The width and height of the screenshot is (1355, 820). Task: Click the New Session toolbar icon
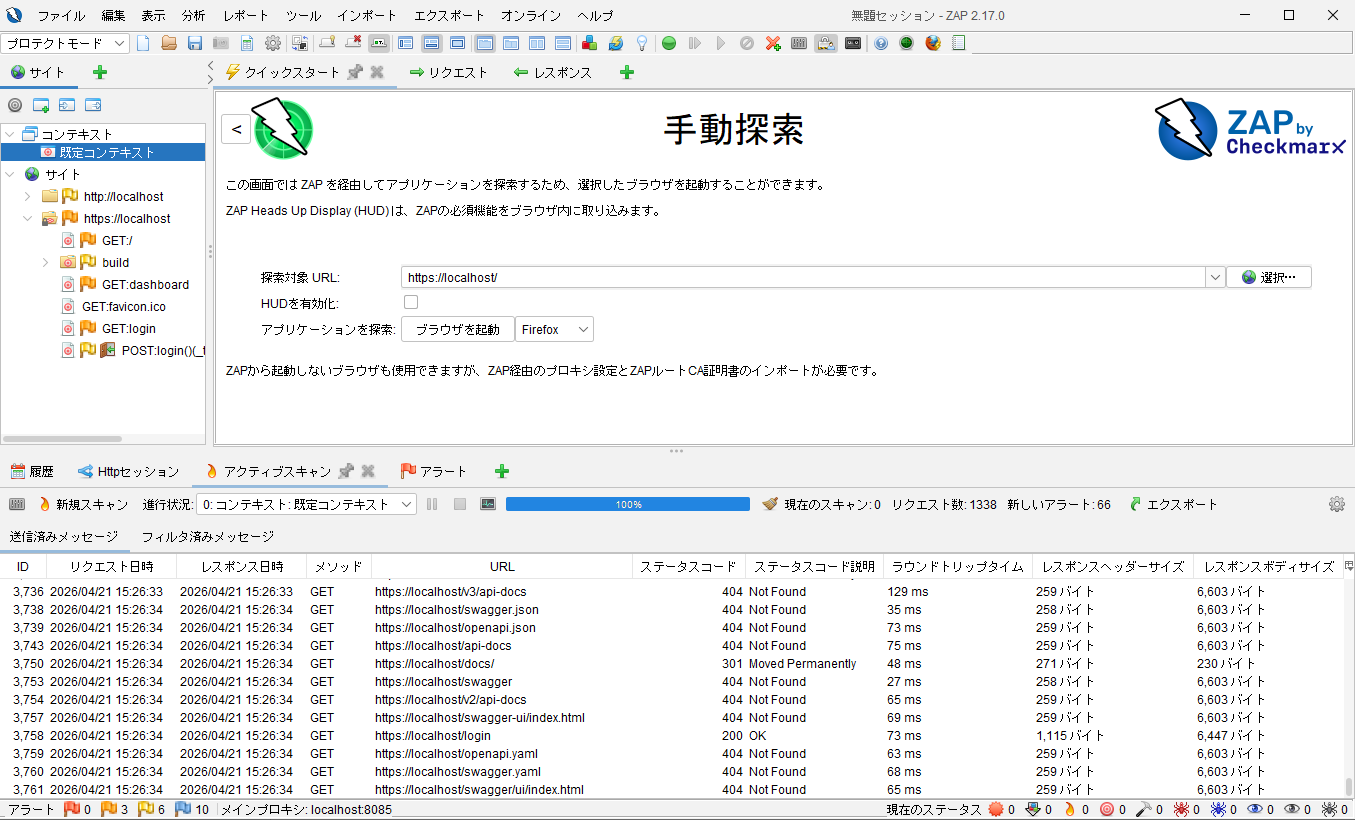tap(143, 43)
